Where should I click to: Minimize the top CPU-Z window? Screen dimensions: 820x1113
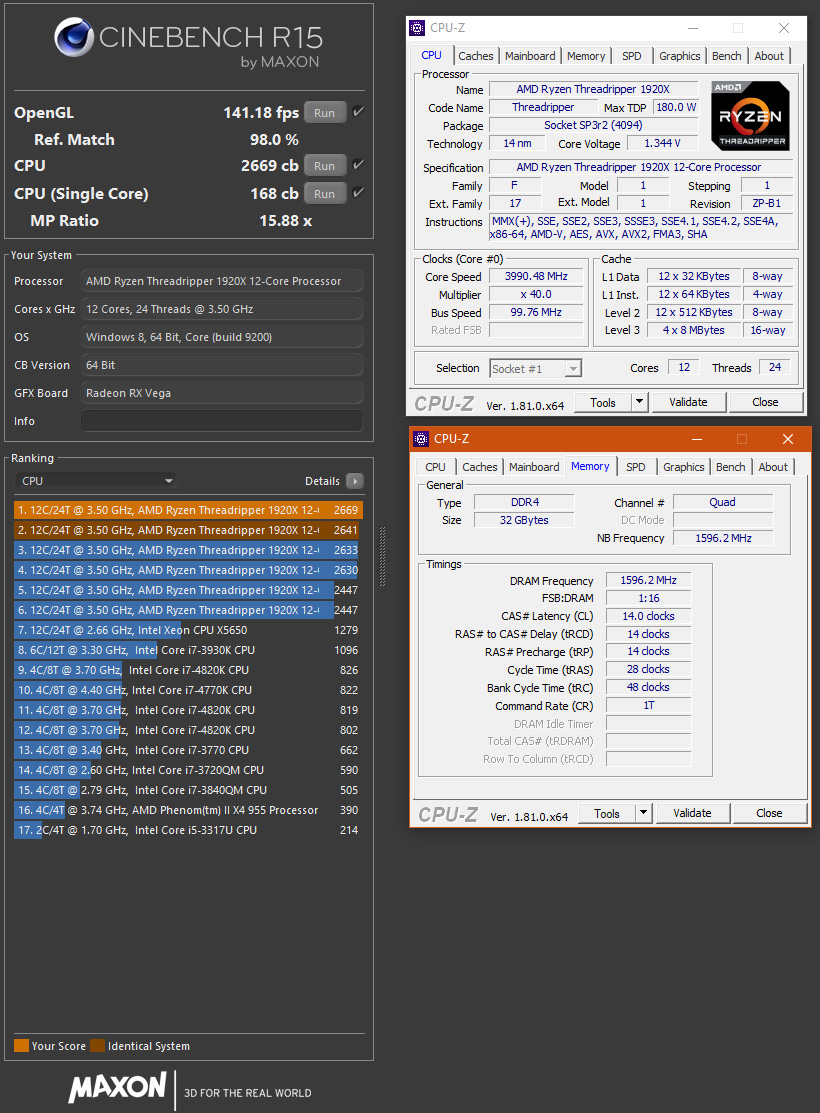[x=693, y=28]
